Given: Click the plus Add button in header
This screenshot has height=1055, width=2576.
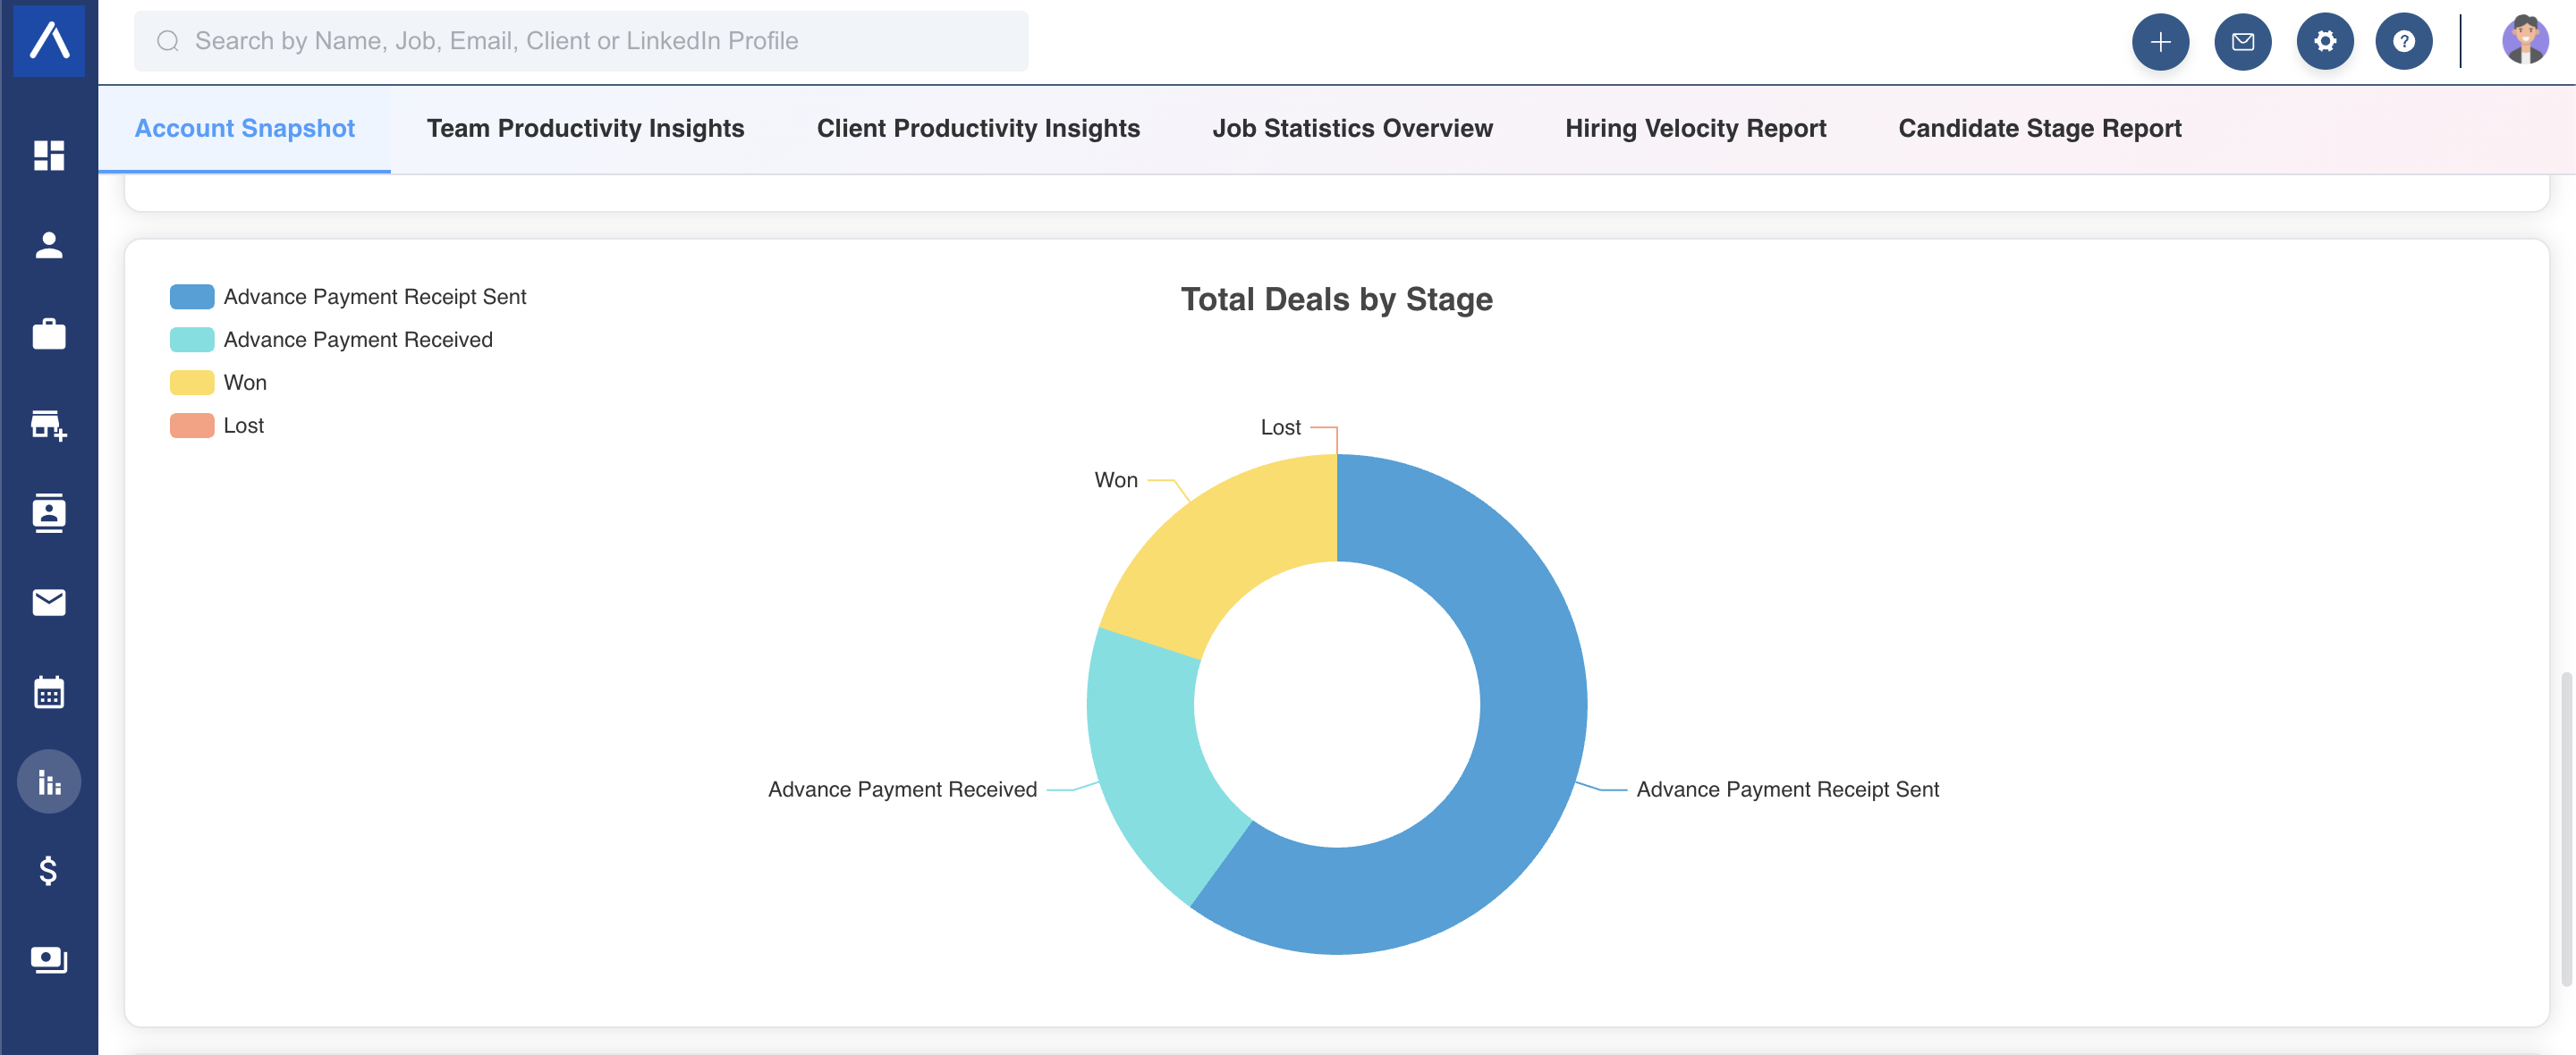Looking at the screenshot, I should 2160,41.
